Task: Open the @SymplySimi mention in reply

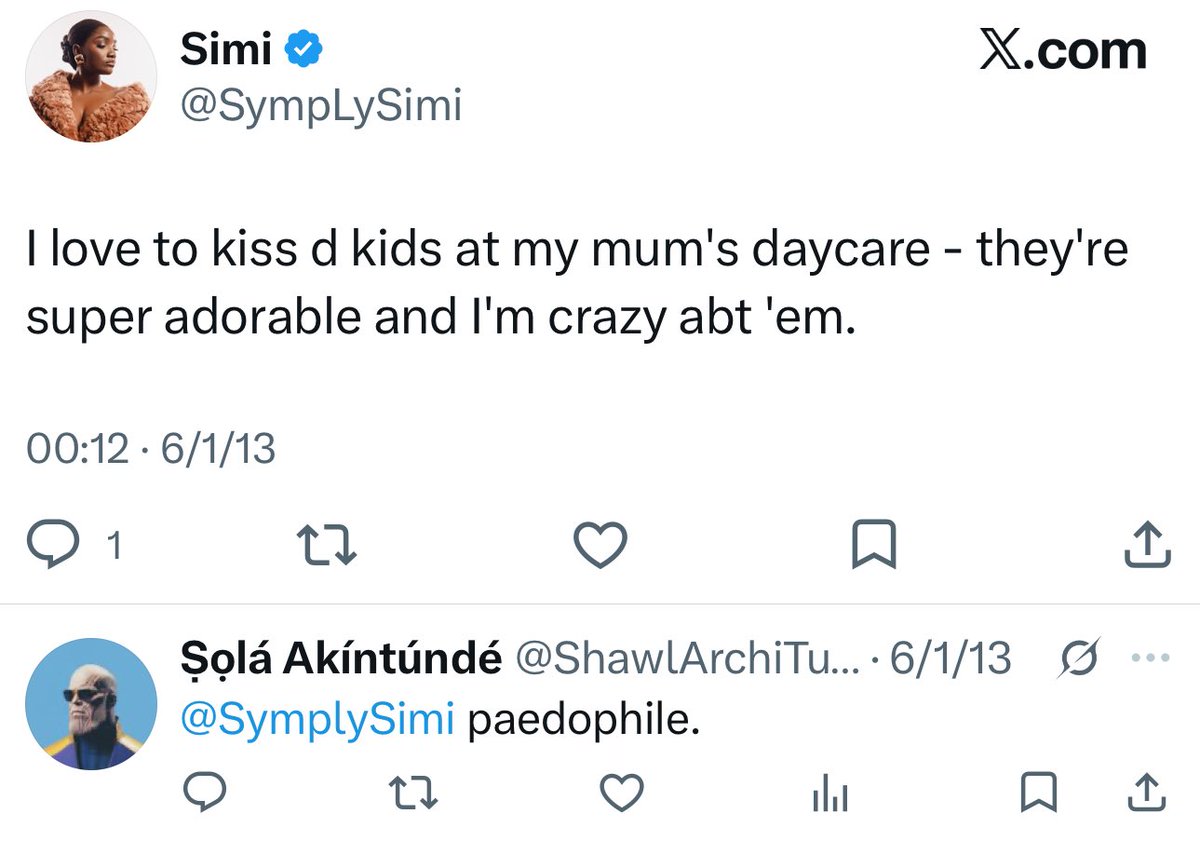Action: pos(317,719)
